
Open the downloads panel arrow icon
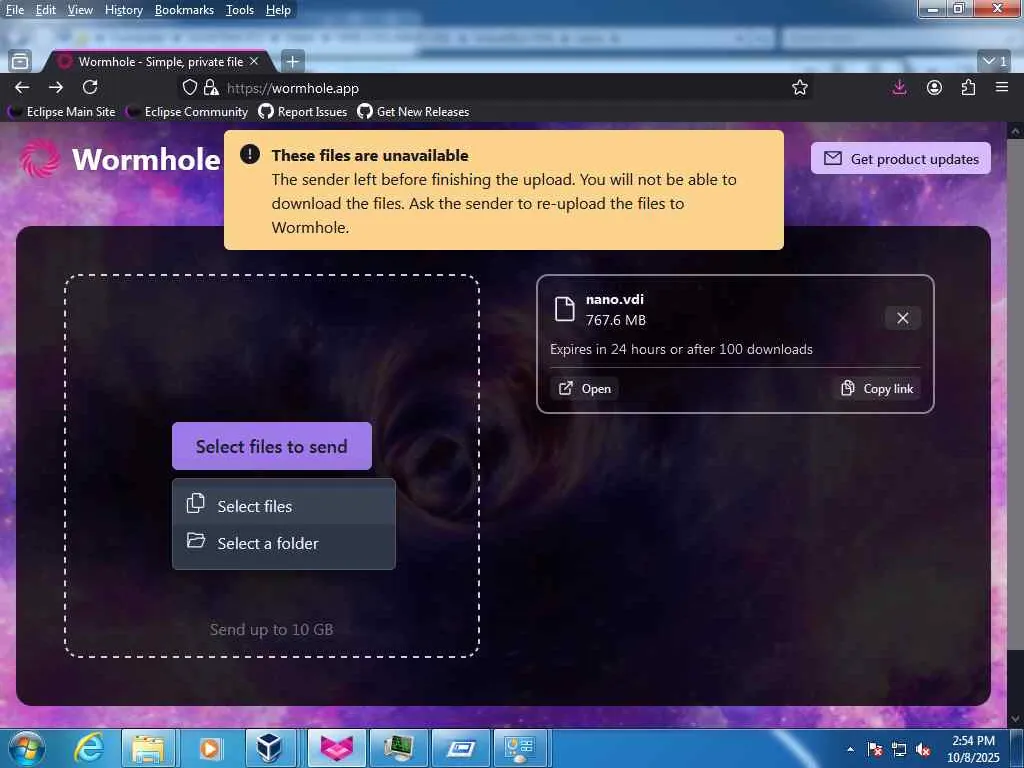[899, 88]
